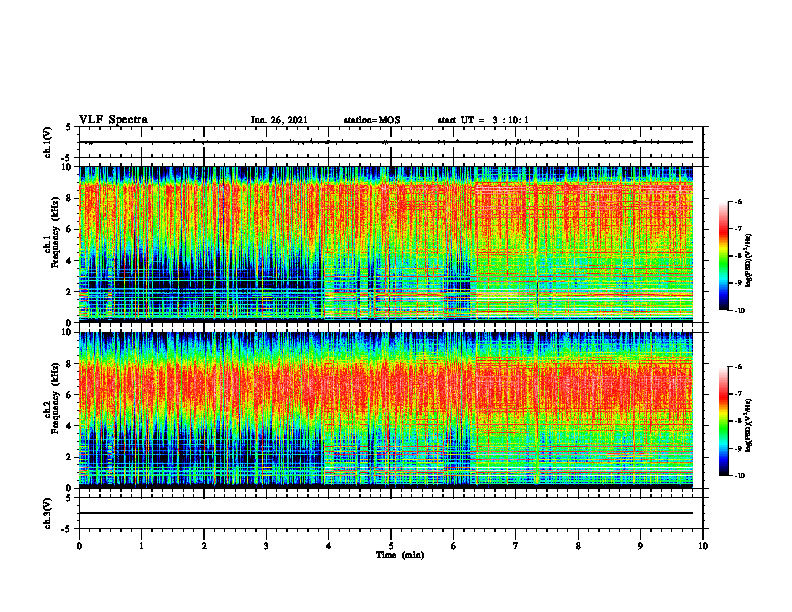Click the "station=MOS" header label
The image size is (792, 612).
click(372, 120)
